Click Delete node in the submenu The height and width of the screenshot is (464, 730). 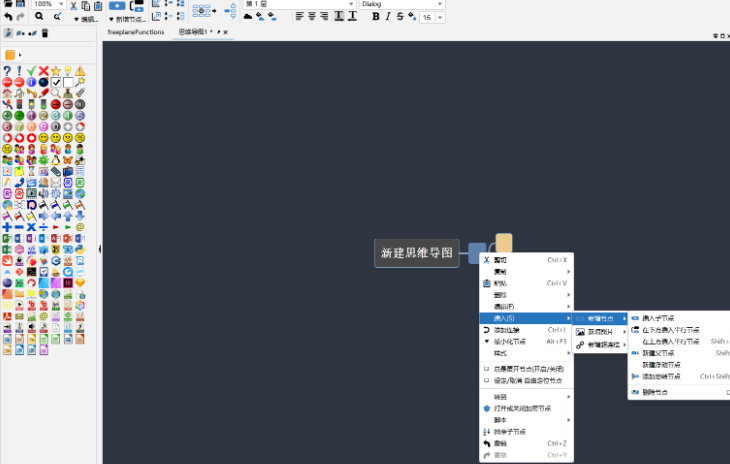click(x=655, y=392)
